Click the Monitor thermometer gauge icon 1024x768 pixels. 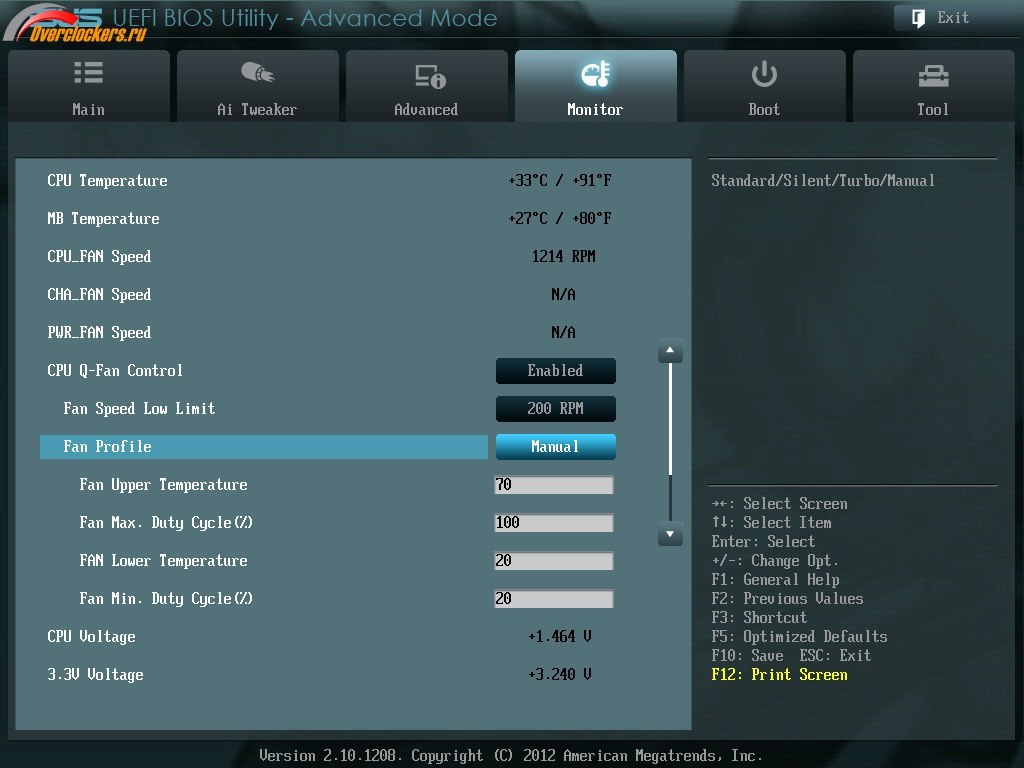click(x=595, y=74)
